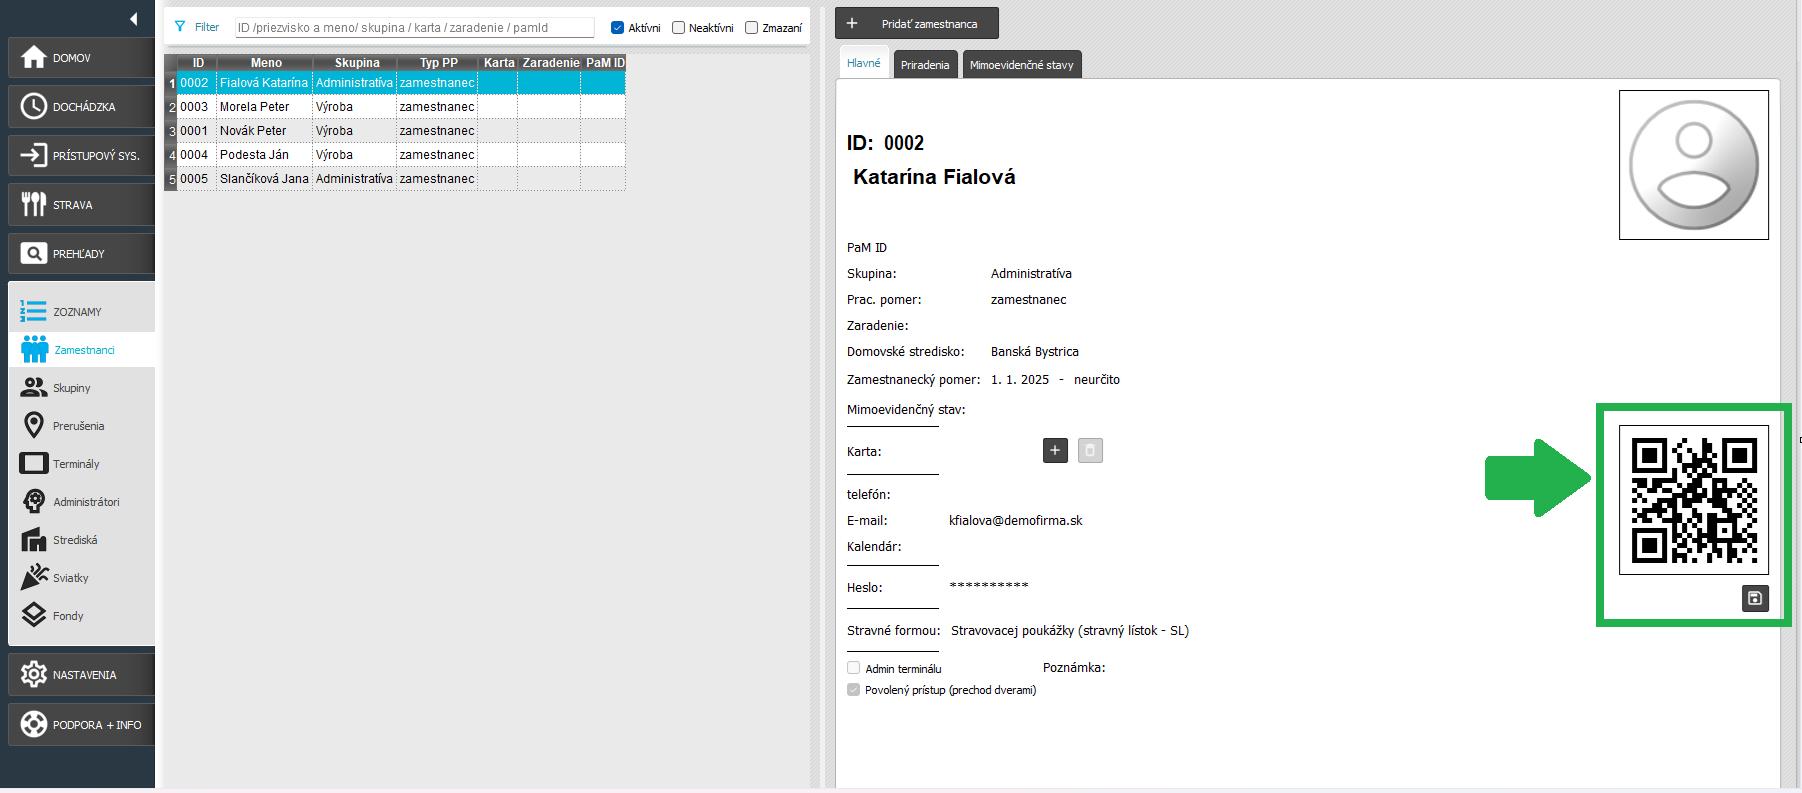Open Terminály in the sidebar

click(76, 464)
